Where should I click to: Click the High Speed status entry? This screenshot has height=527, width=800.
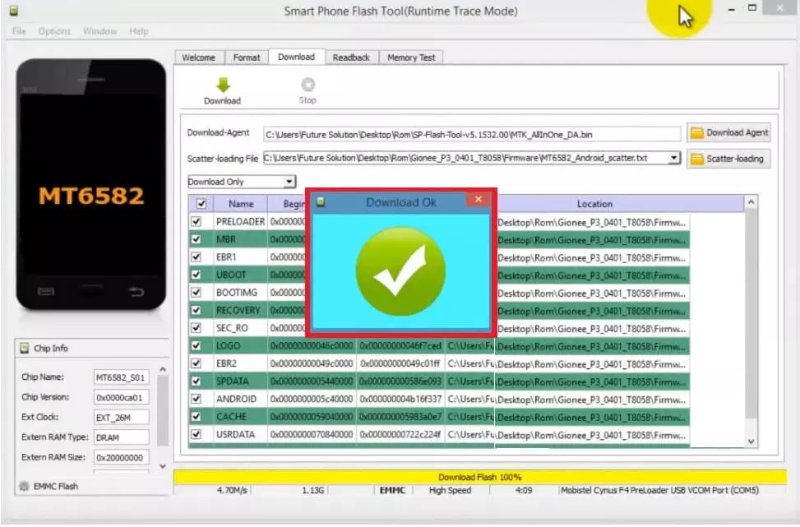point(450,490)
